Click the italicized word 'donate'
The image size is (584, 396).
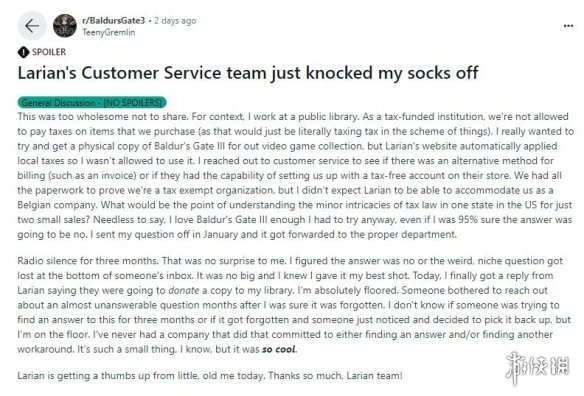pos(184,290)
